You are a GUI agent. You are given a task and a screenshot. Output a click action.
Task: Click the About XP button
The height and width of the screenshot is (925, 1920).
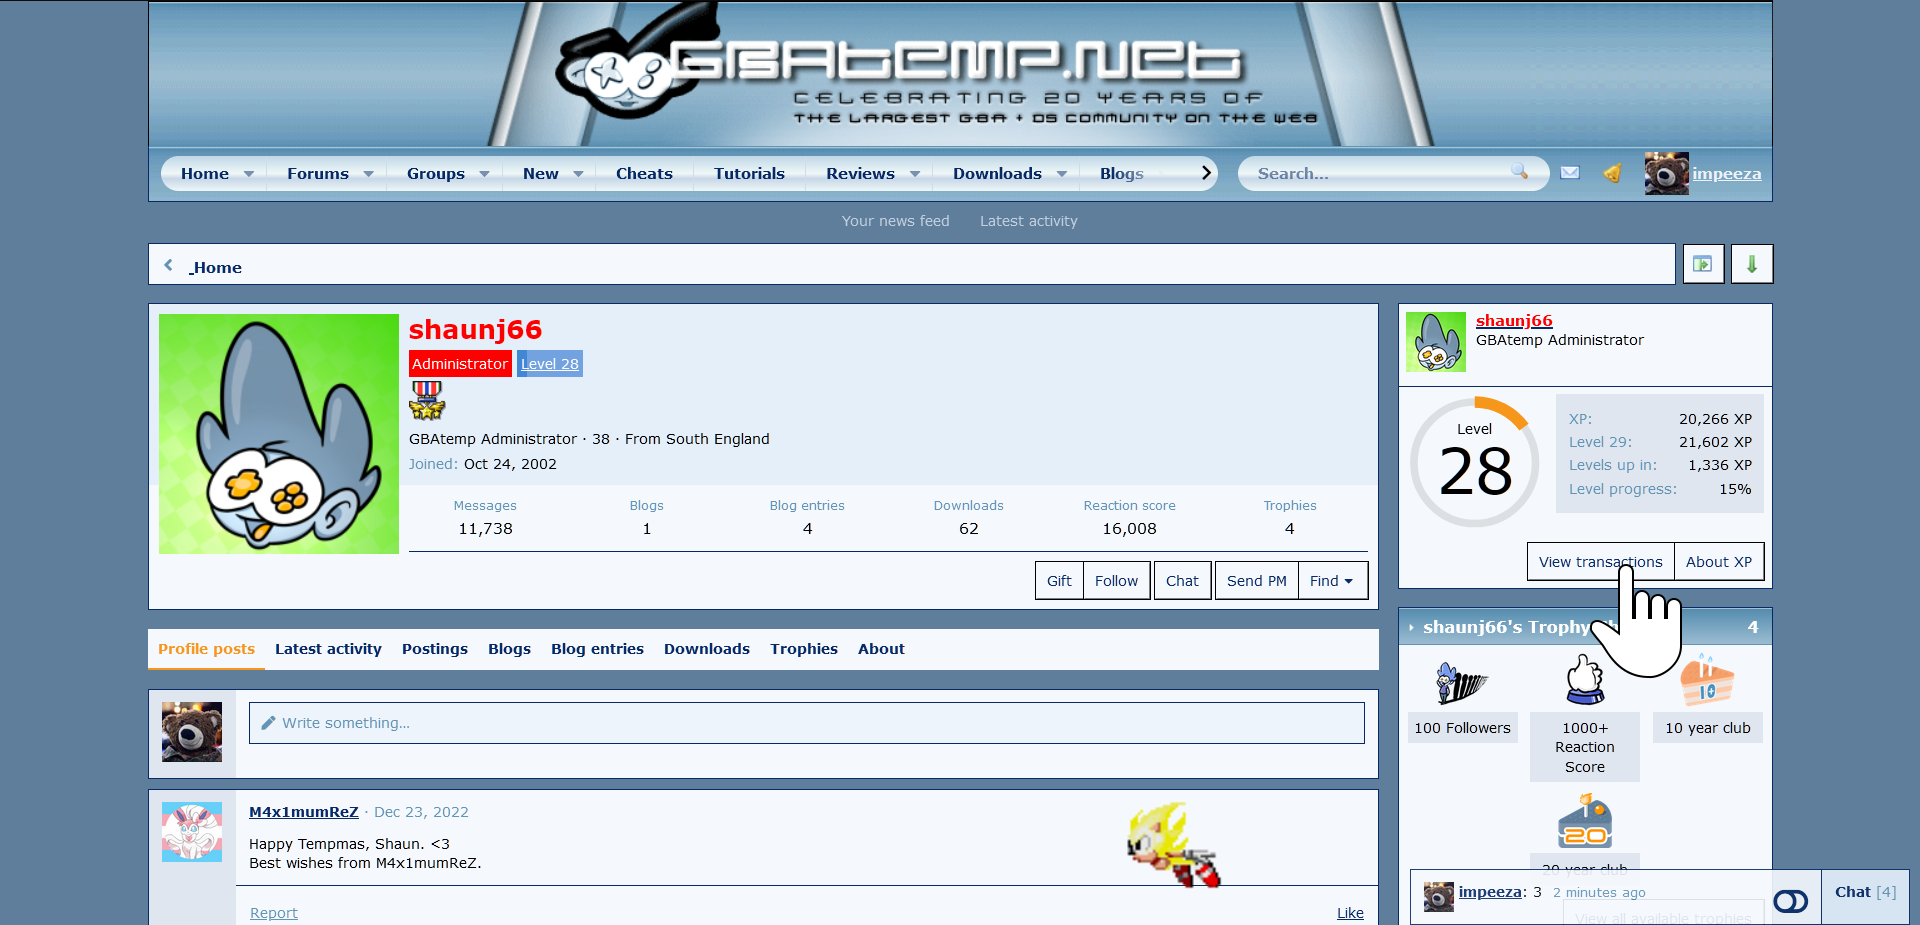click(1719, 562)
